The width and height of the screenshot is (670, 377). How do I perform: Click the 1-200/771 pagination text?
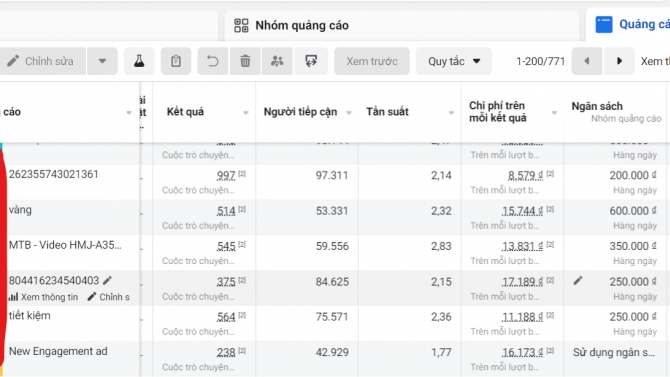[x=540, y=62]
